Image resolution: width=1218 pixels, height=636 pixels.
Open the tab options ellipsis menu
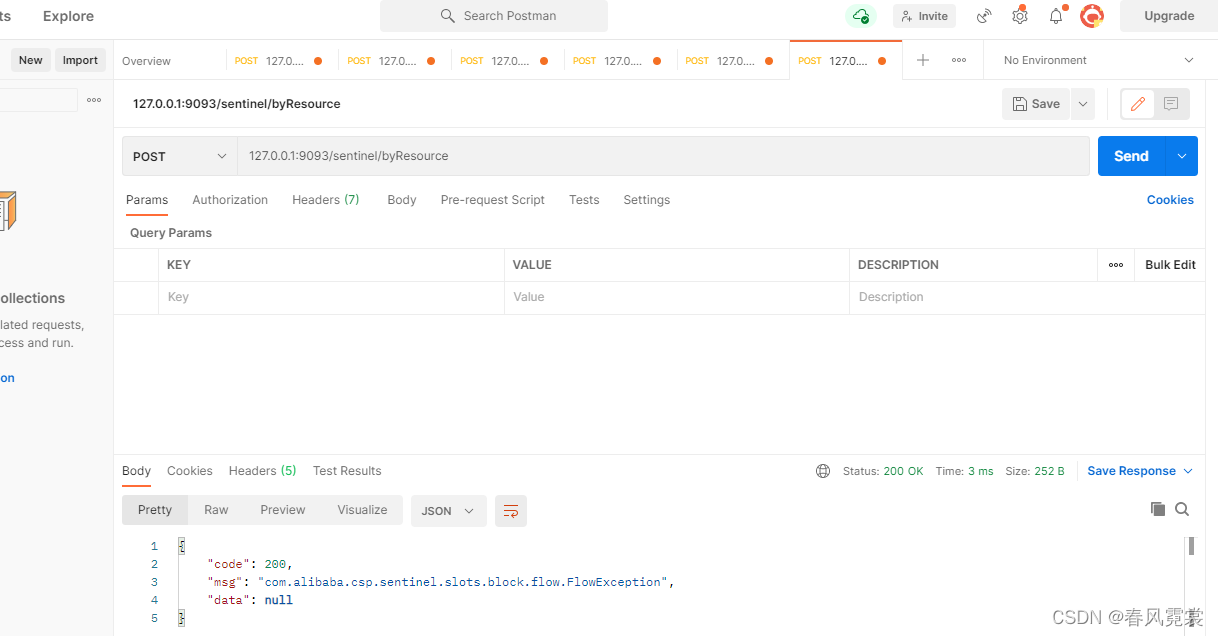[959, 60]
